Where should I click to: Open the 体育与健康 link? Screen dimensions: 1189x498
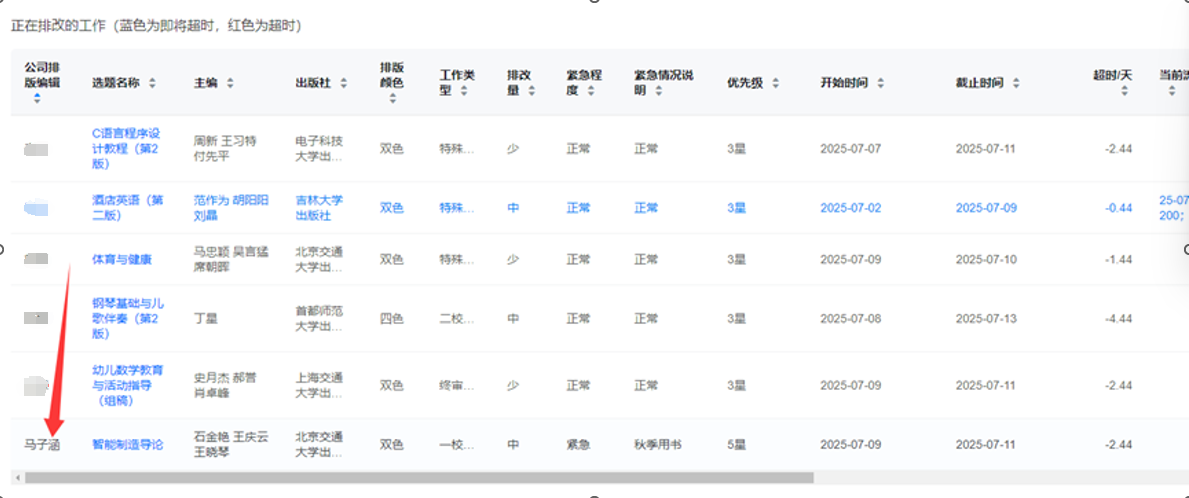pyautogui.click(x=122, y=259)
